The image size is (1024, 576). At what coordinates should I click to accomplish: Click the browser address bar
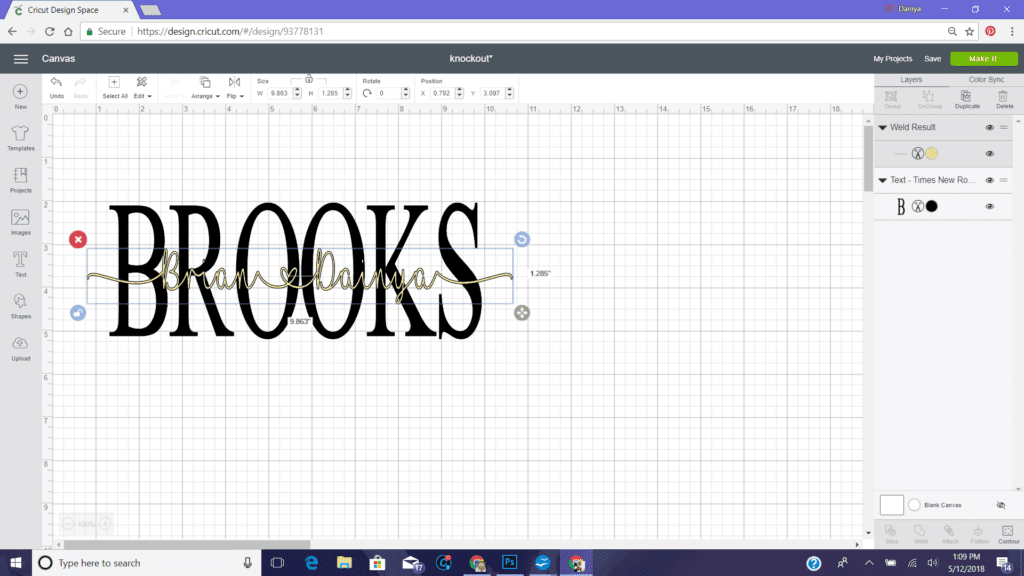coord(529,31)
